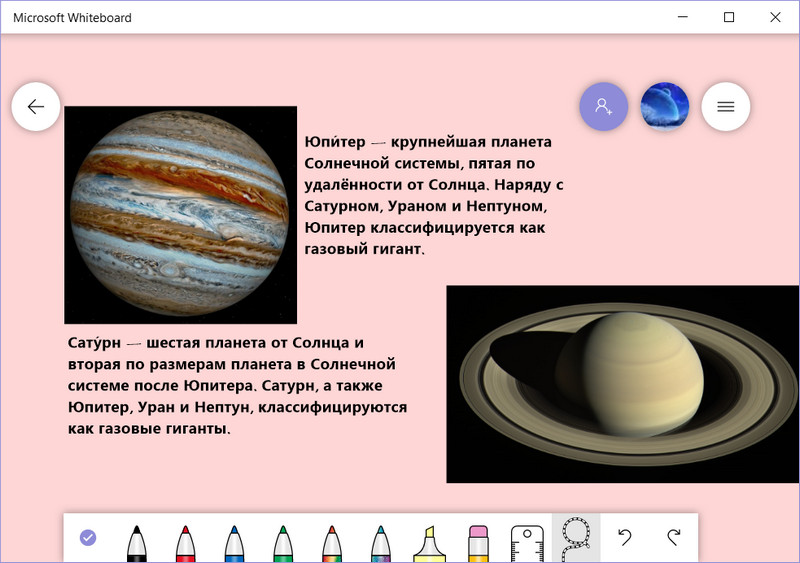Minimize the Whiteboard window
The image size is (800, 563).
683,17
